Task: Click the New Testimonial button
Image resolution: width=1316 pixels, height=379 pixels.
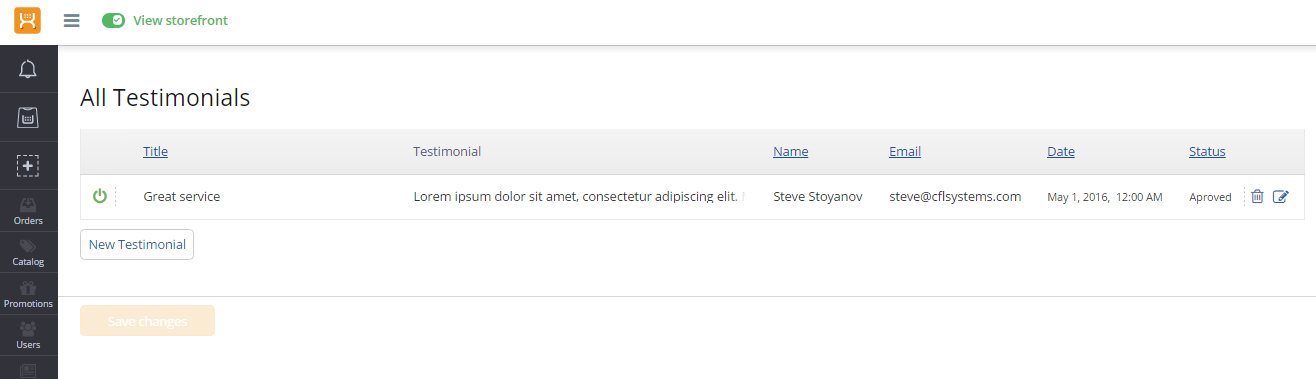Action: [x=137, y=245]
